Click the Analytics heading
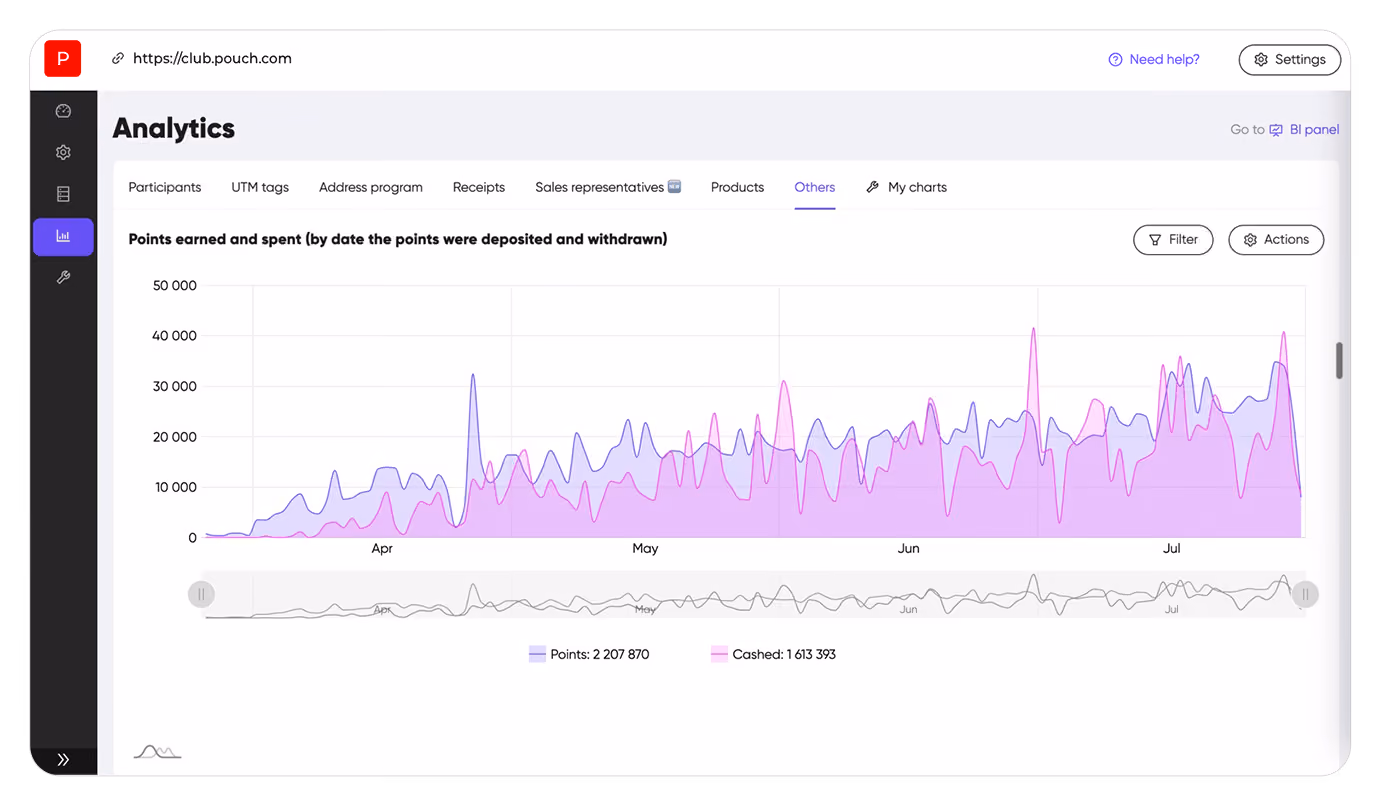This screenshot has height=810, width=1380. click(174, 129)
